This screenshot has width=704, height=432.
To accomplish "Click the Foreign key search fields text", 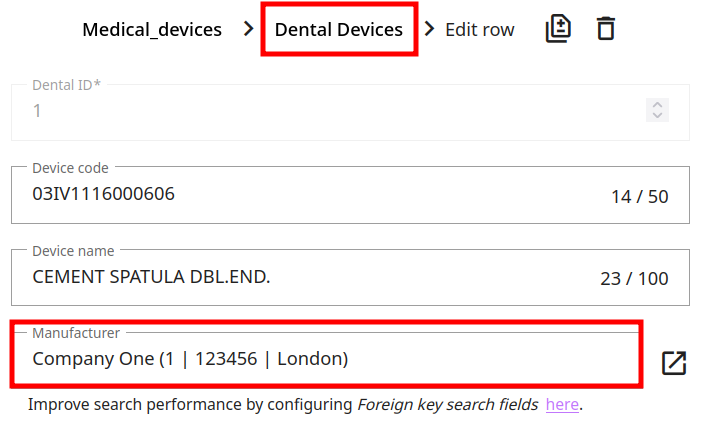I will (x=448, y=404).
